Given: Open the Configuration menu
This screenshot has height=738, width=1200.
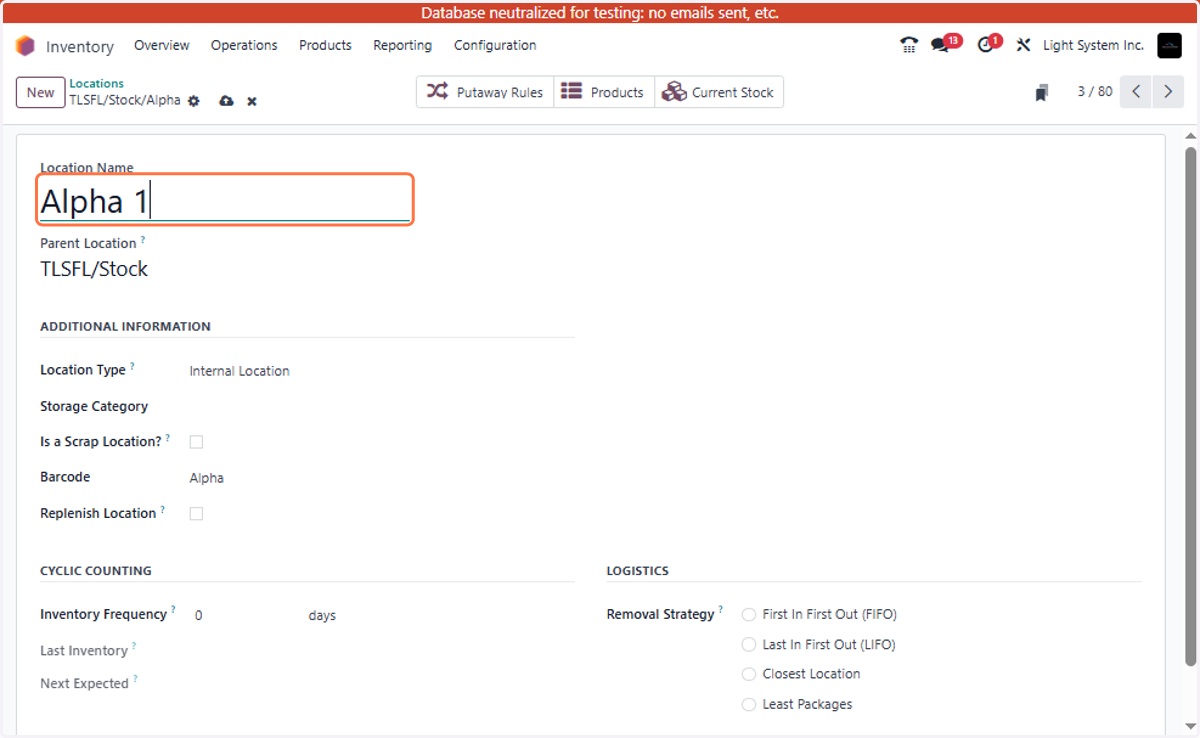Looking at the screenshot, I should point(495,45).
